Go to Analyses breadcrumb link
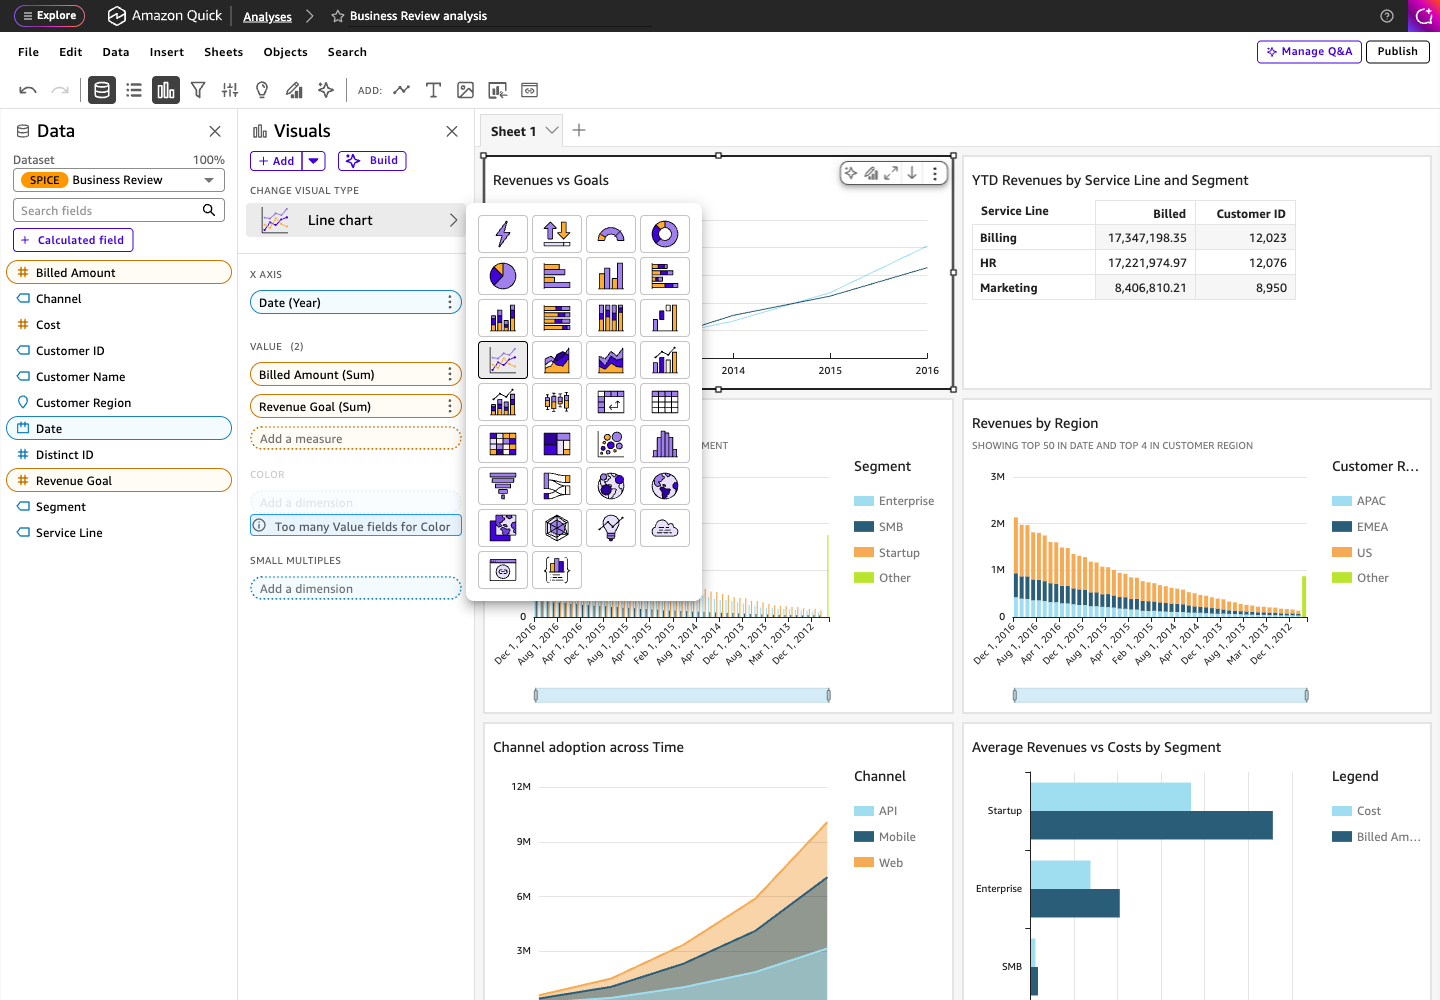The image size is (1440, 1000). pos(268,17)
